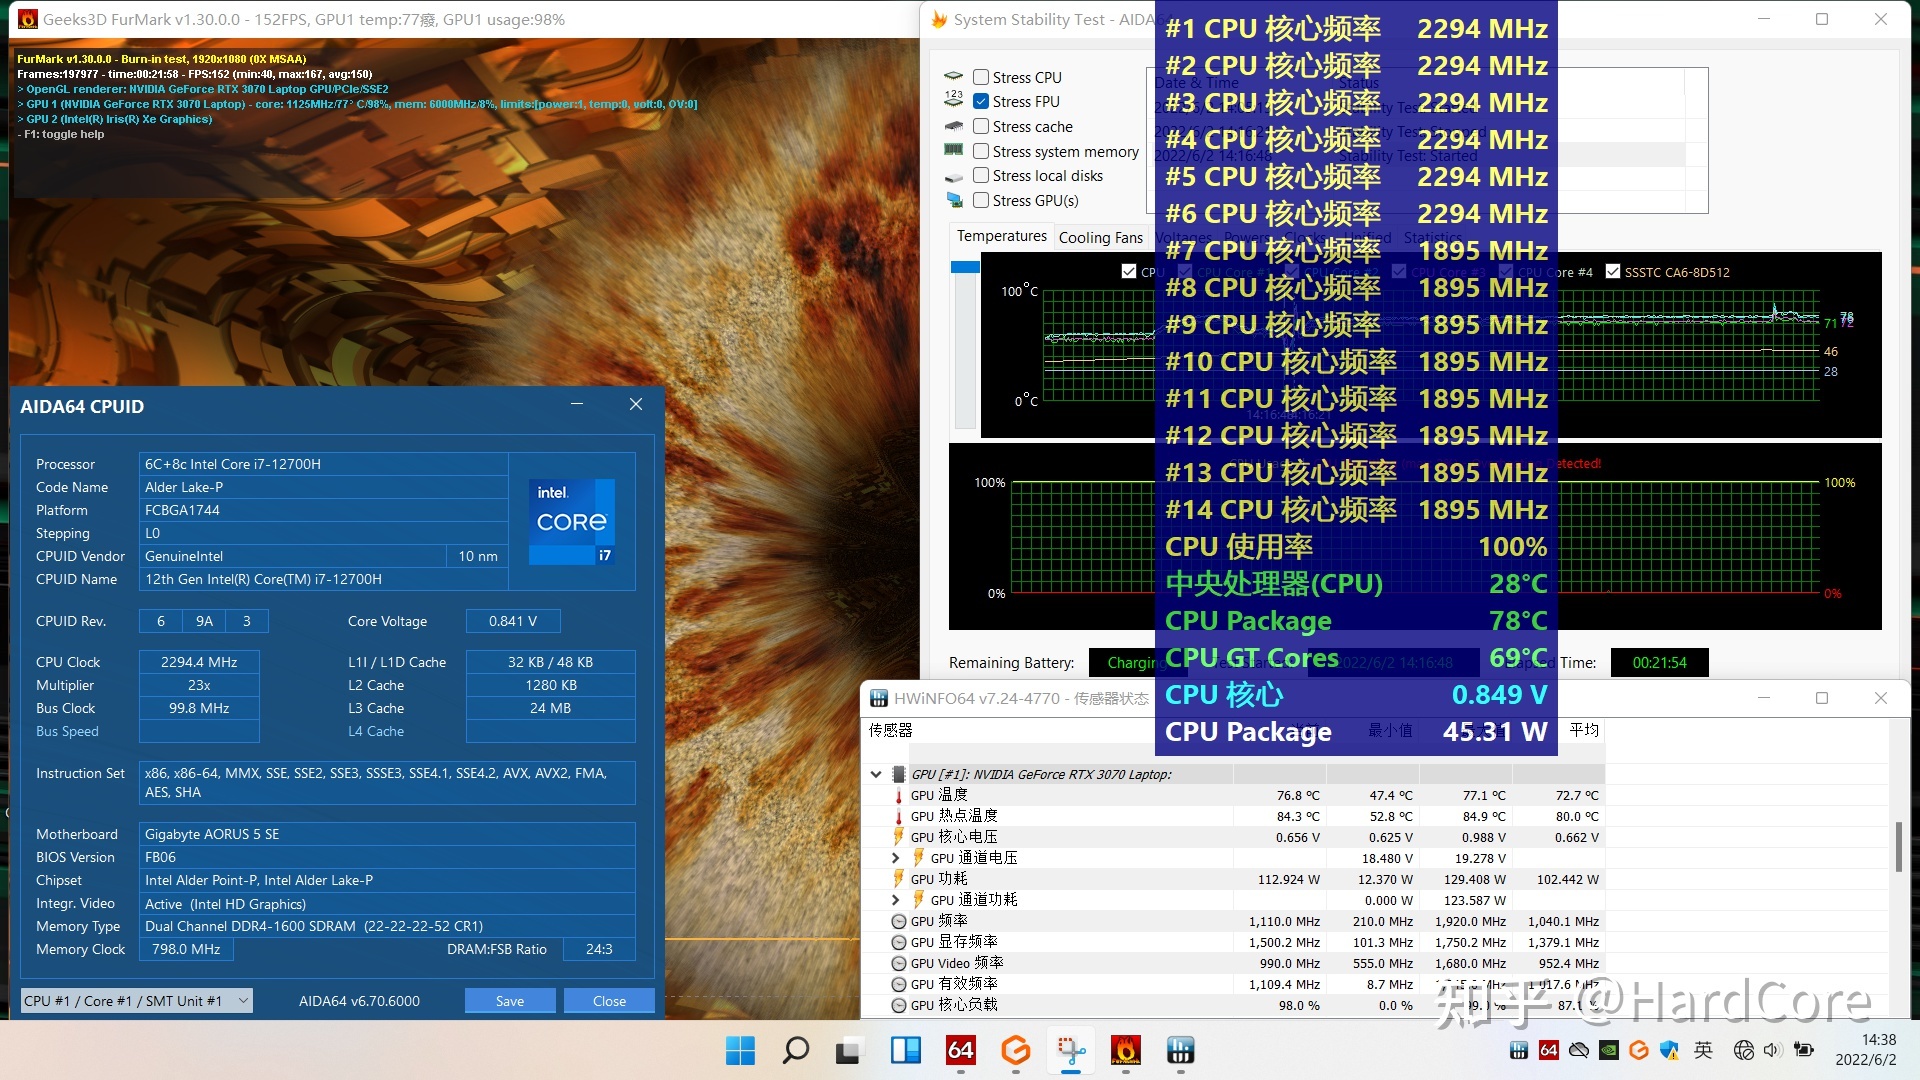Click the Close button in AIDA64 CPUID
The width and height of the screenshot is (1920, 1080).
coord(611,1002)
